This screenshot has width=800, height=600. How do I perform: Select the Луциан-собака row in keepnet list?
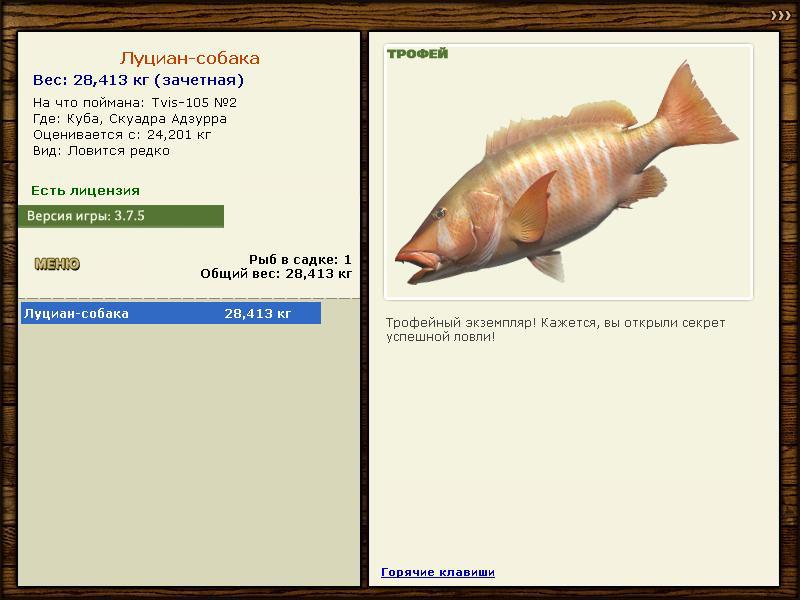171,313
